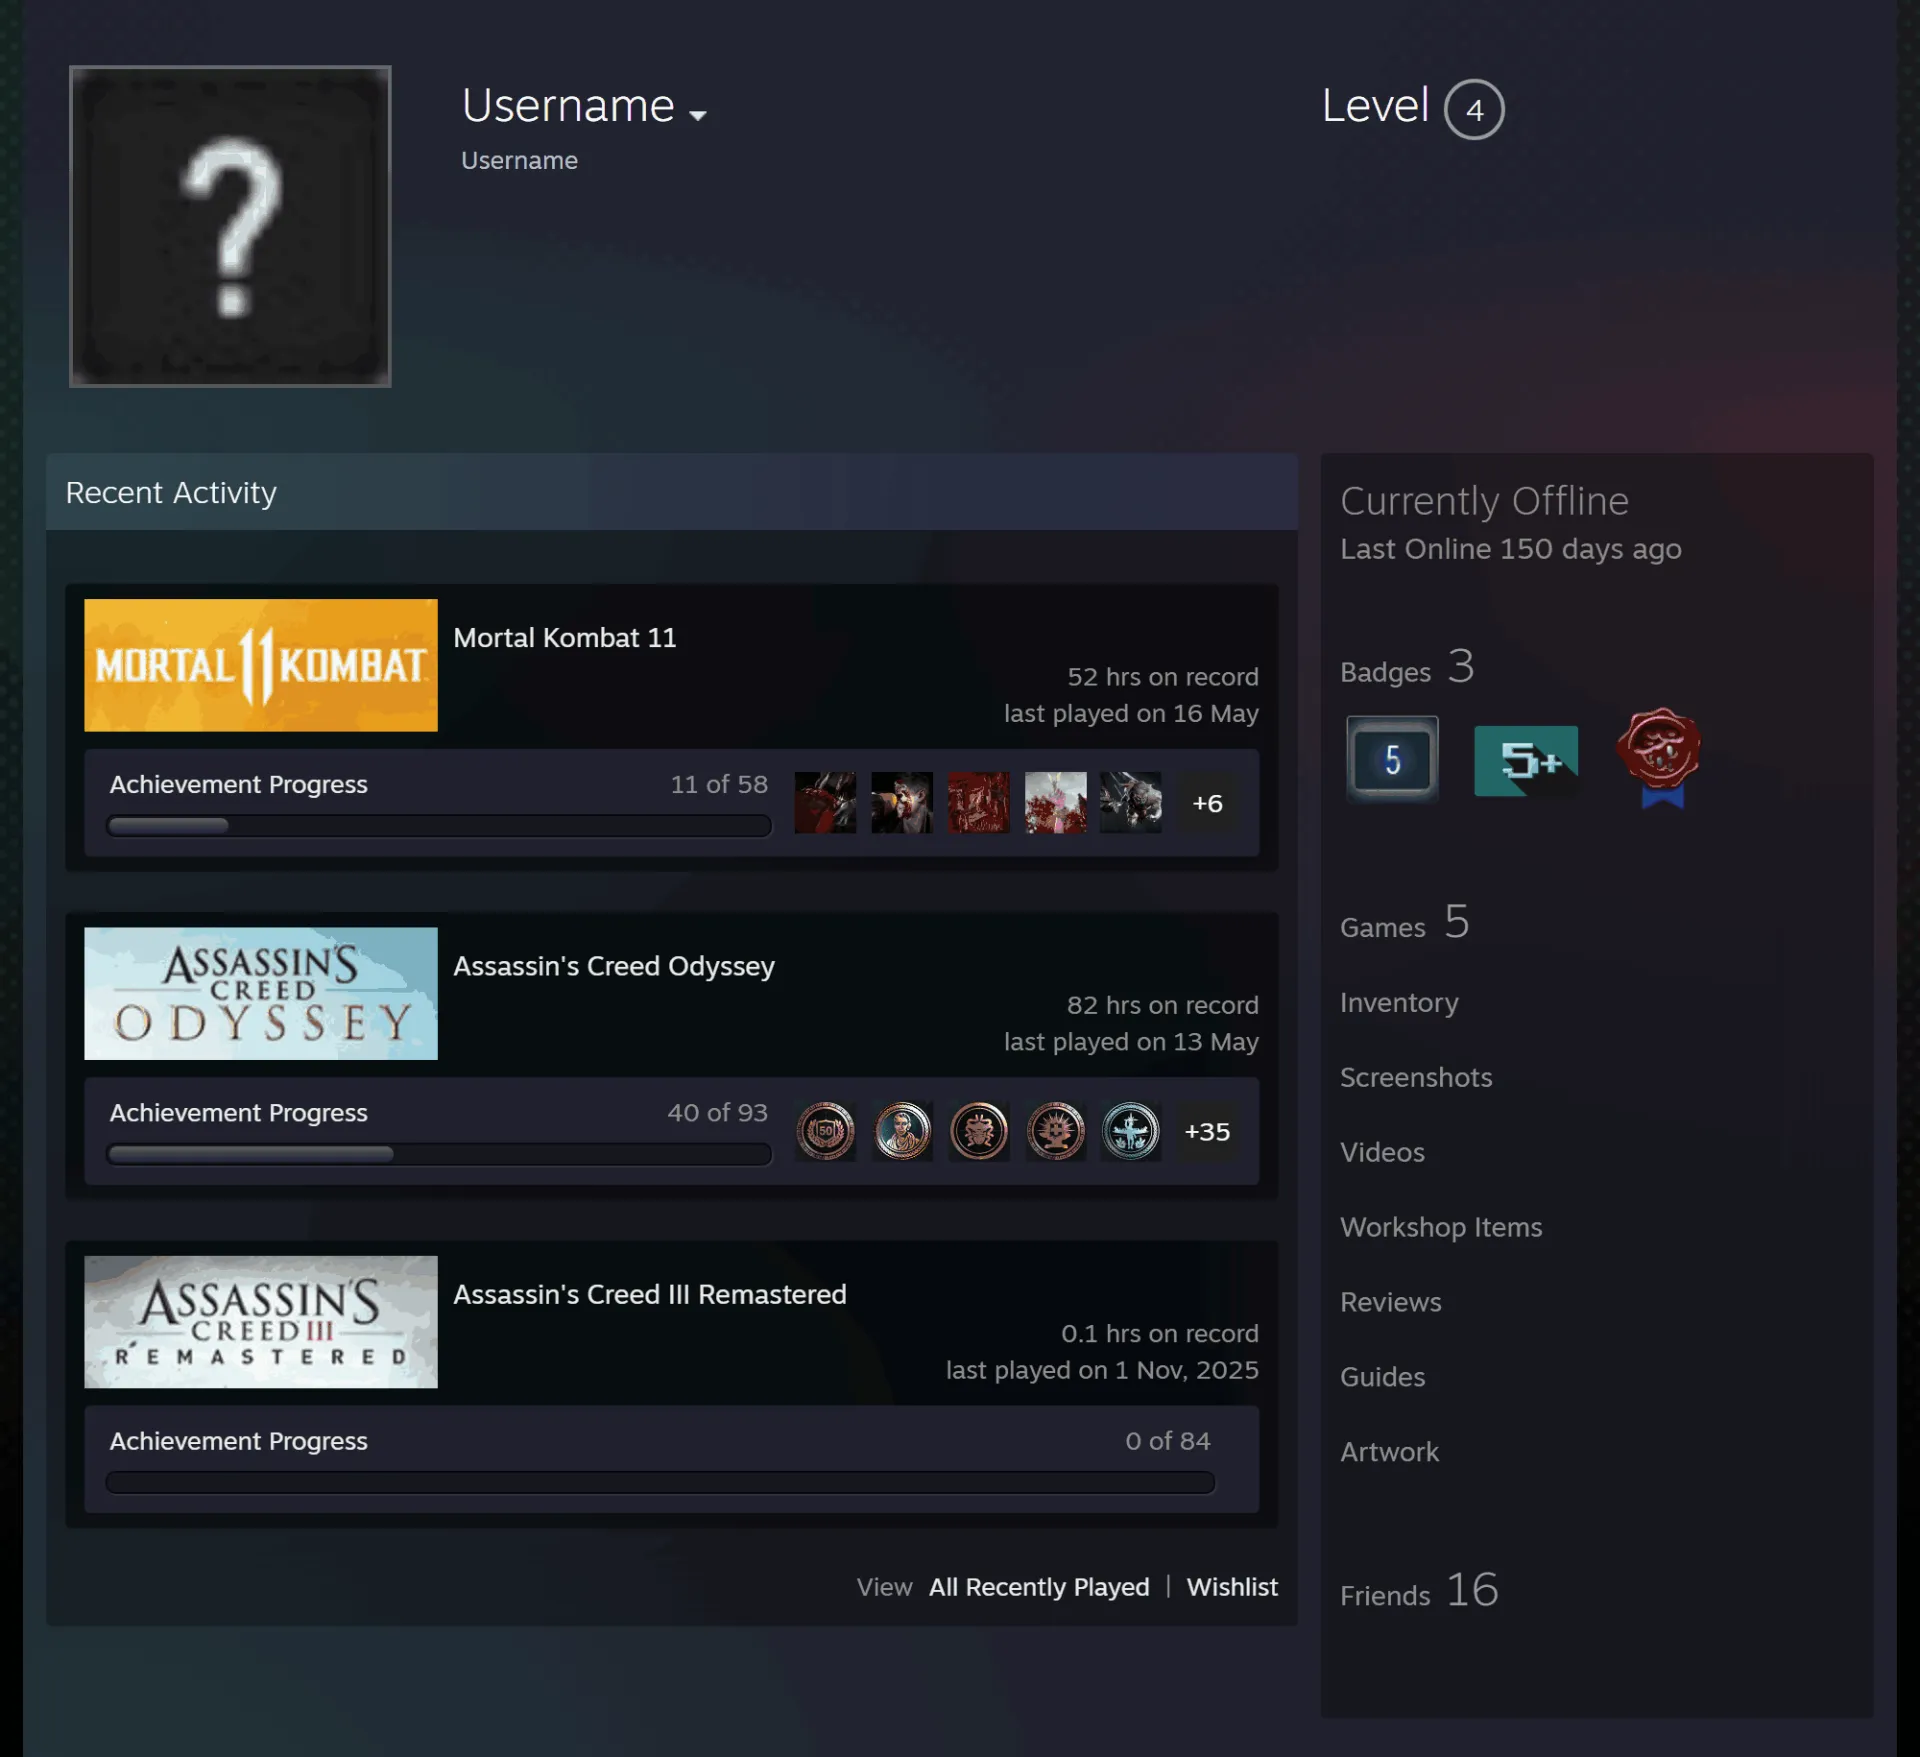Open the Mortal Kombat 11 game banner
This screenshot has height=1757, width=1920.
261,665
